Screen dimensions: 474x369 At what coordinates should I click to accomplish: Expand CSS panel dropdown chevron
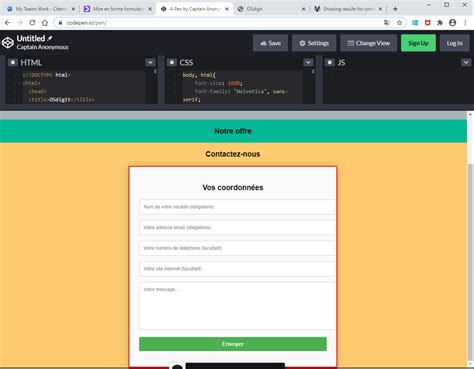tap(308, 62)
